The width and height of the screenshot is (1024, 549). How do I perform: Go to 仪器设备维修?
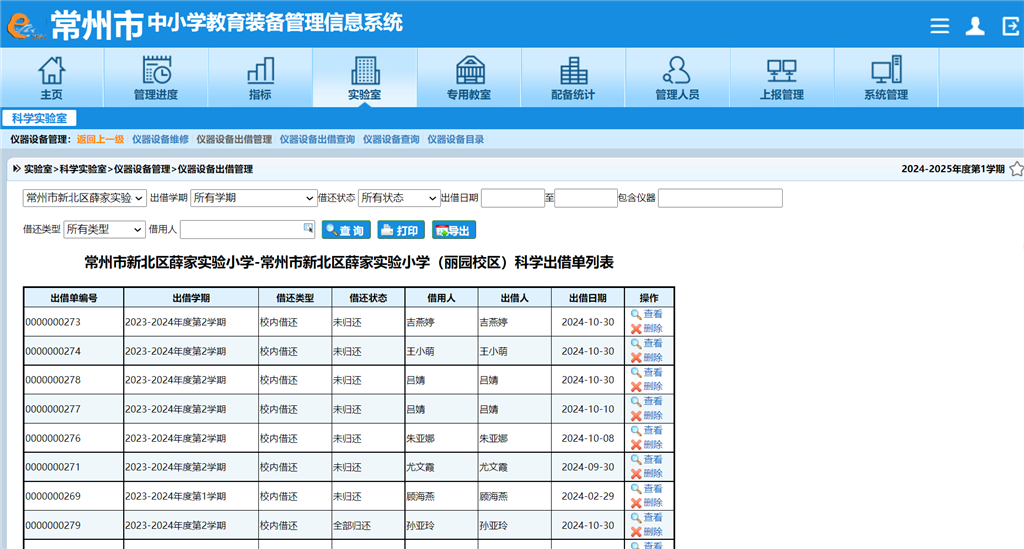pyautogui.click(x=160, y=140)
